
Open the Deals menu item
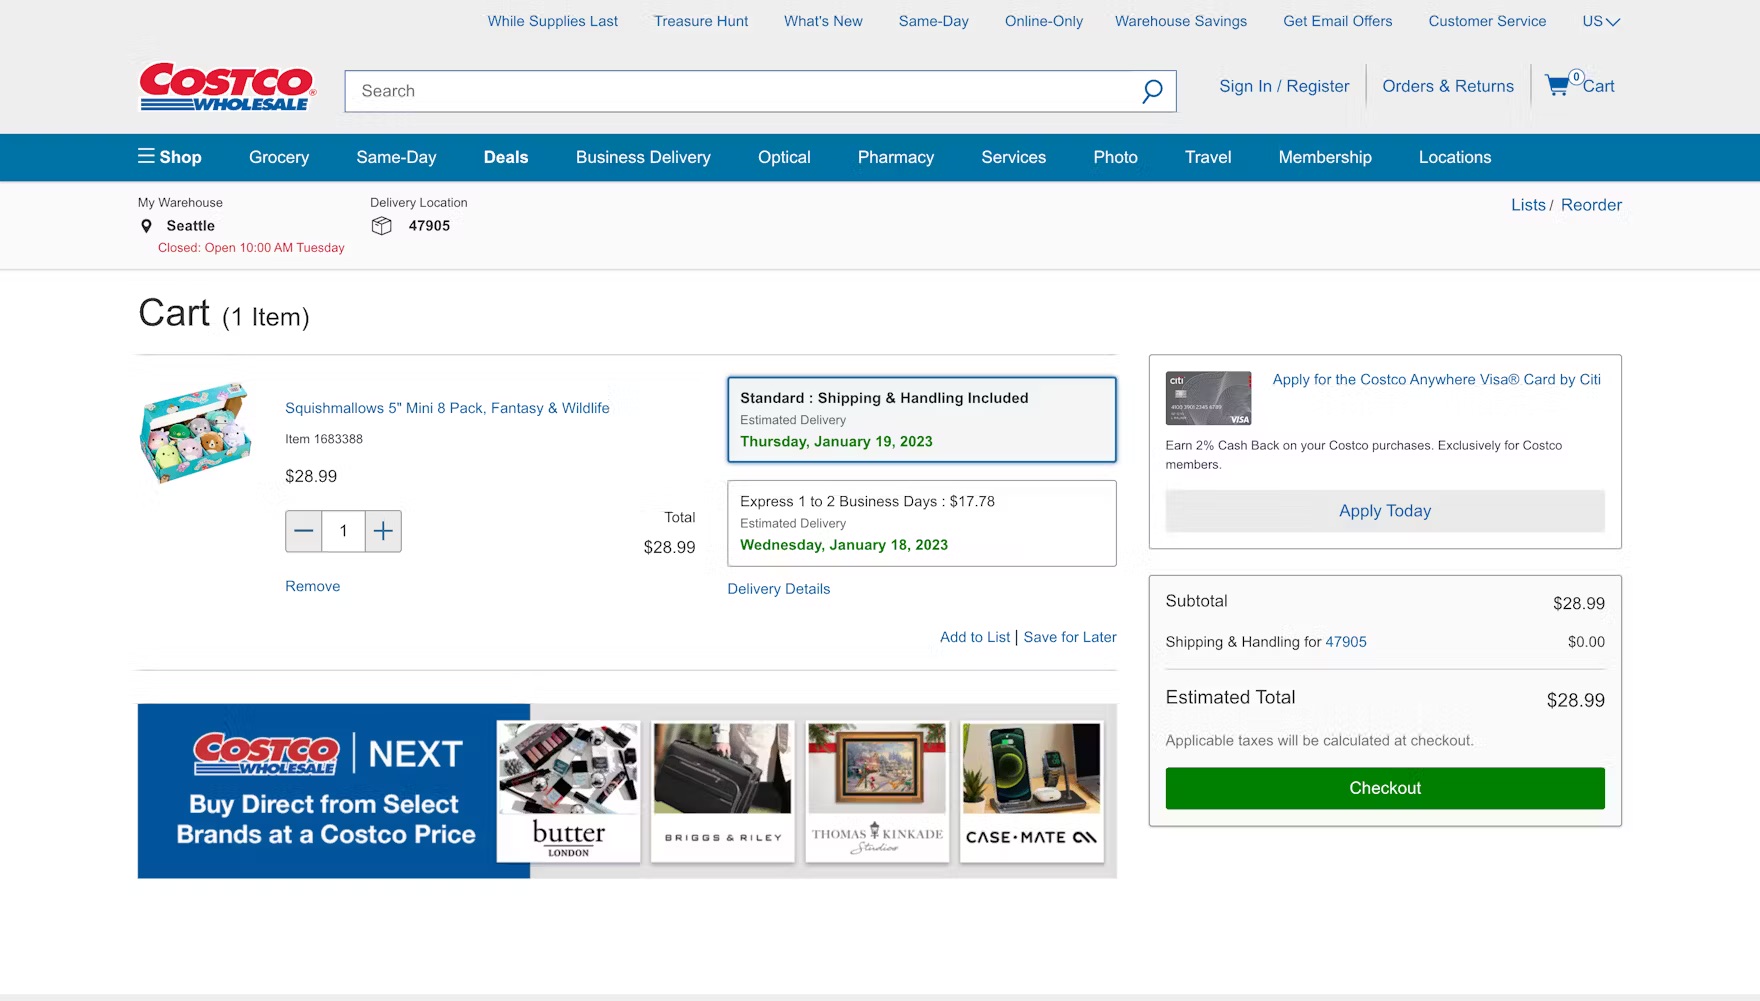click(505, 157)
